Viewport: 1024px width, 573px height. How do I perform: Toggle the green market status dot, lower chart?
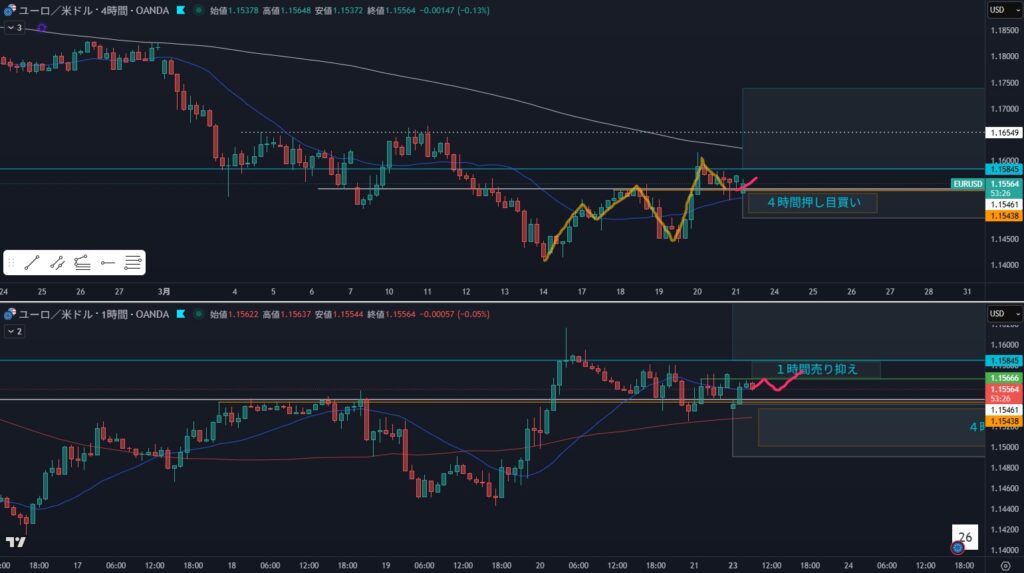pos(198,314)
